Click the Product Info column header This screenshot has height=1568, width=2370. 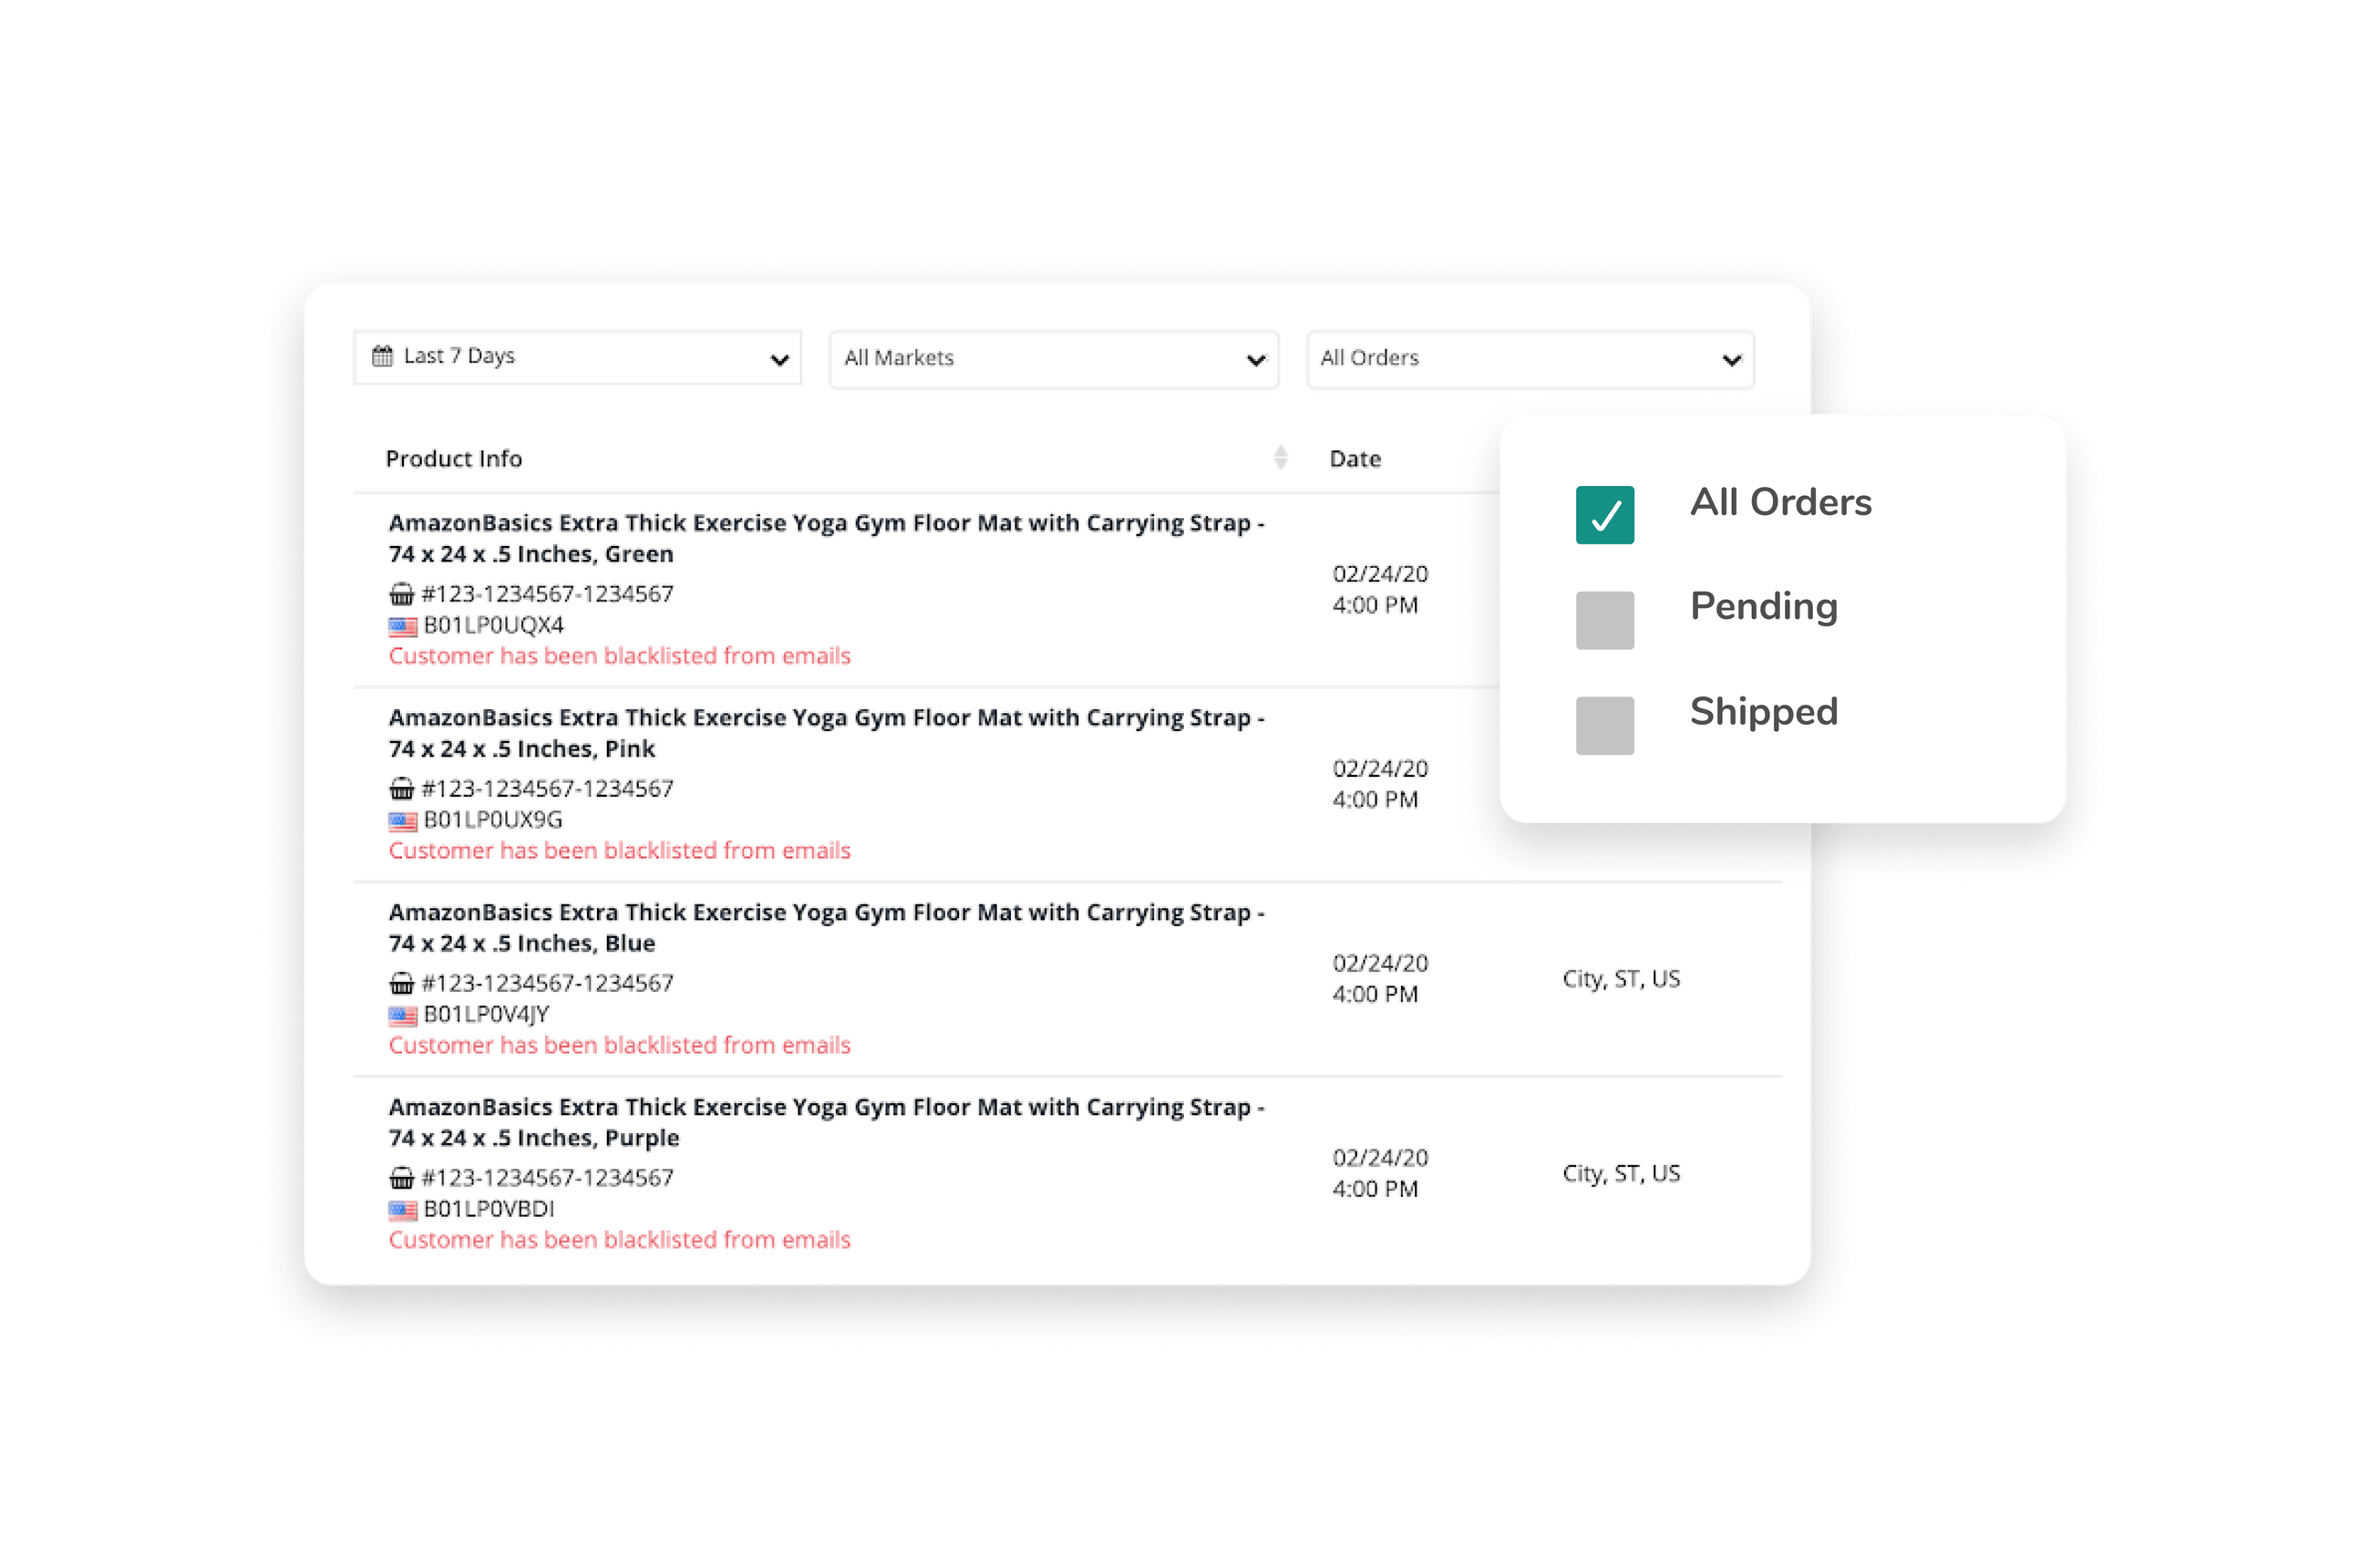pyautogui.click(x=454, y=458)
